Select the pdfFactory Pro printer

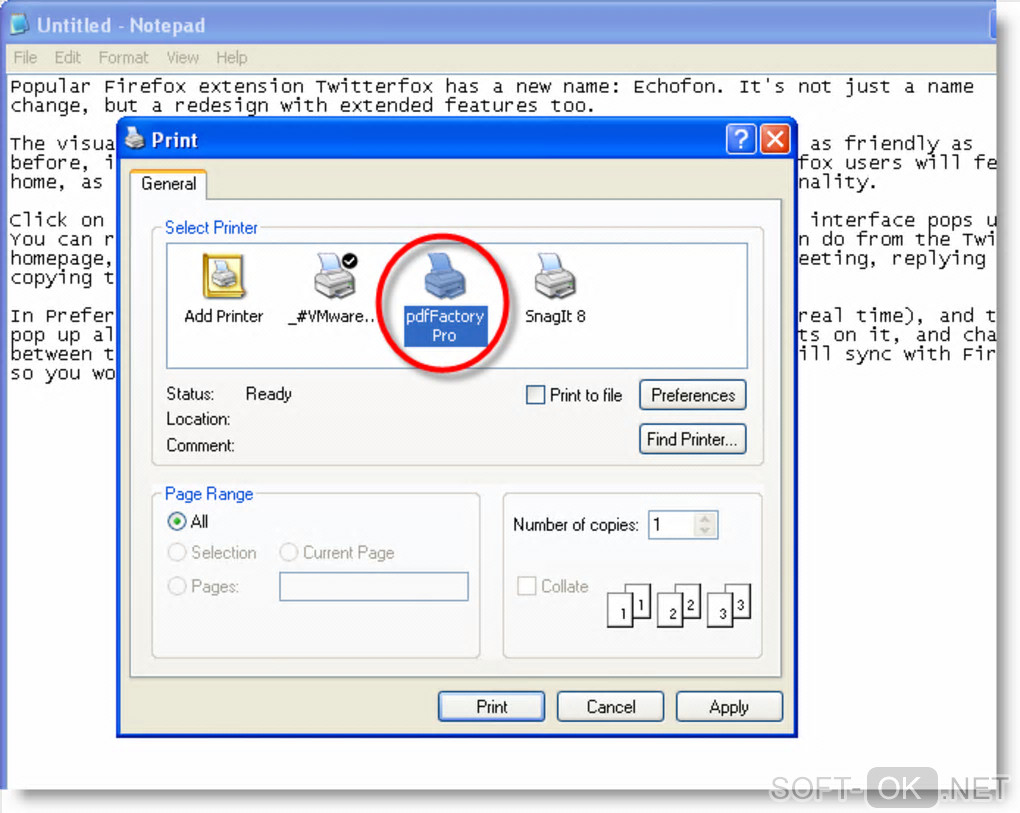point(445,276)
